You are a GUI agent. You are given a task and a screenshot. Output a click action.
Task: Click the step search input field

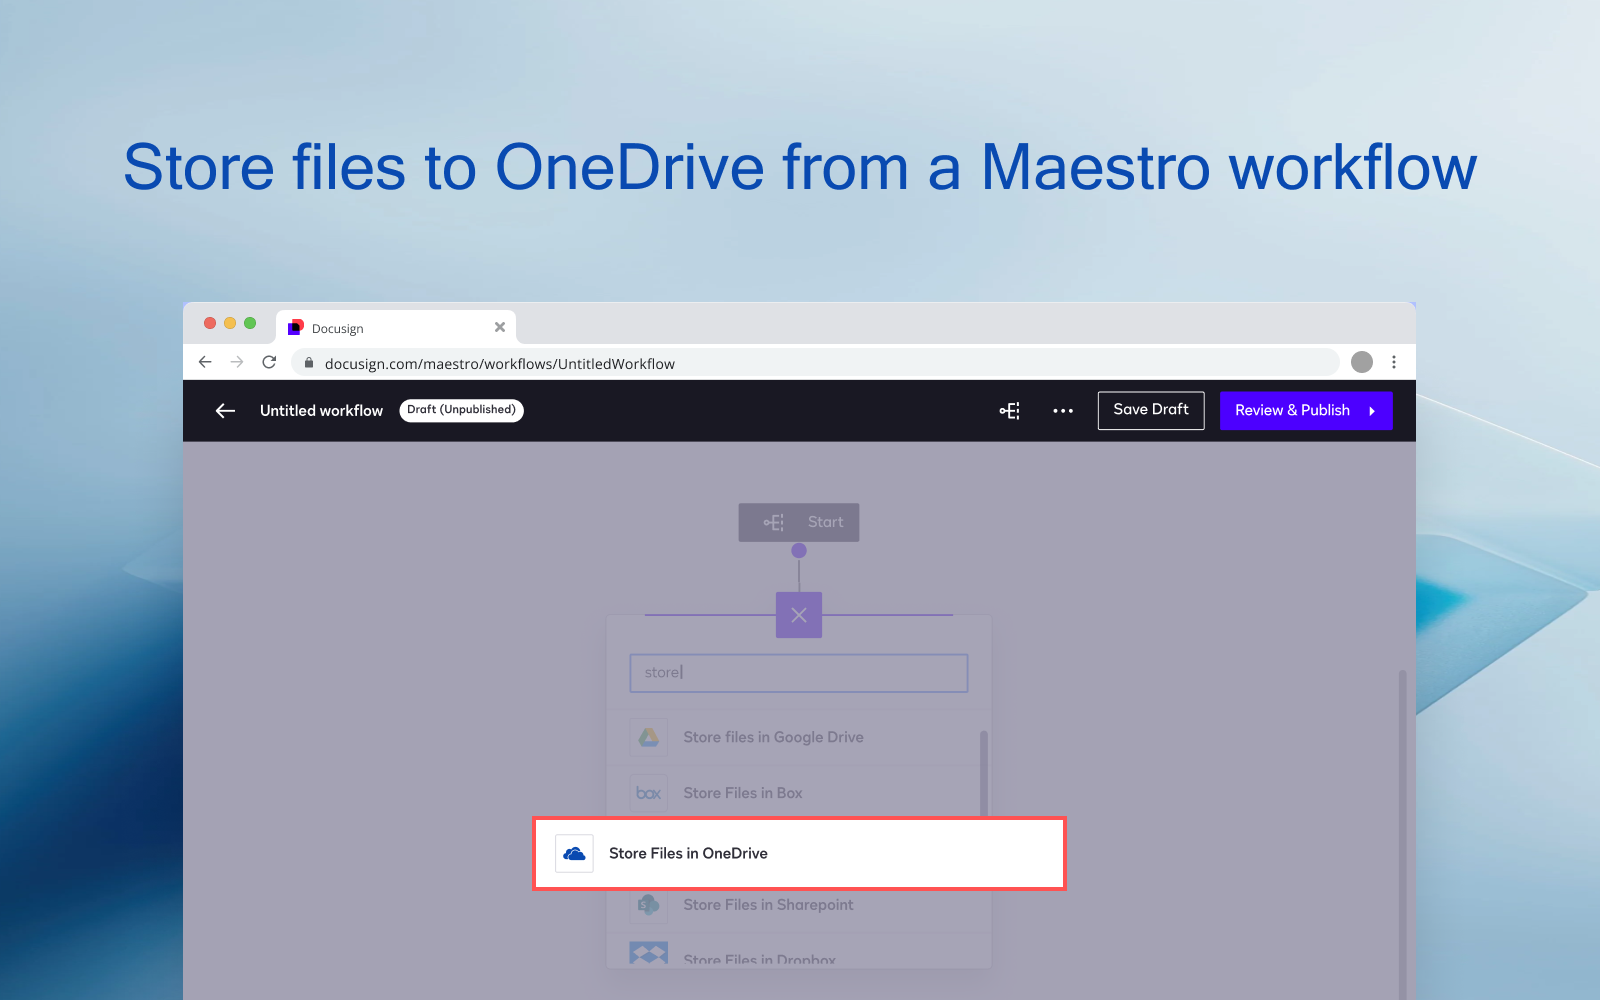(799, 673)
